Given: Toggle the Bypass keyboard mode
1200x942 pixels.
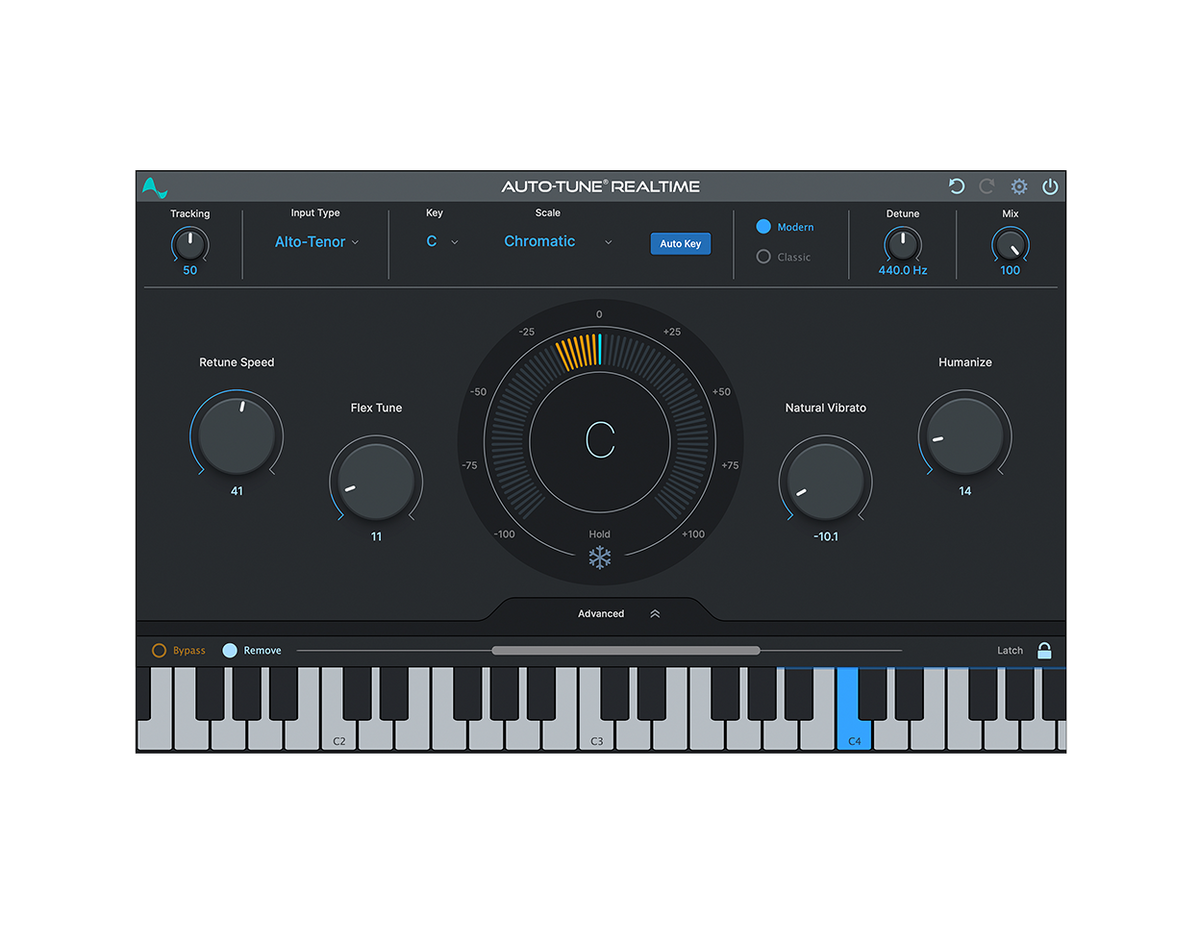Looking at the screenshot, I should click(159, 650).
